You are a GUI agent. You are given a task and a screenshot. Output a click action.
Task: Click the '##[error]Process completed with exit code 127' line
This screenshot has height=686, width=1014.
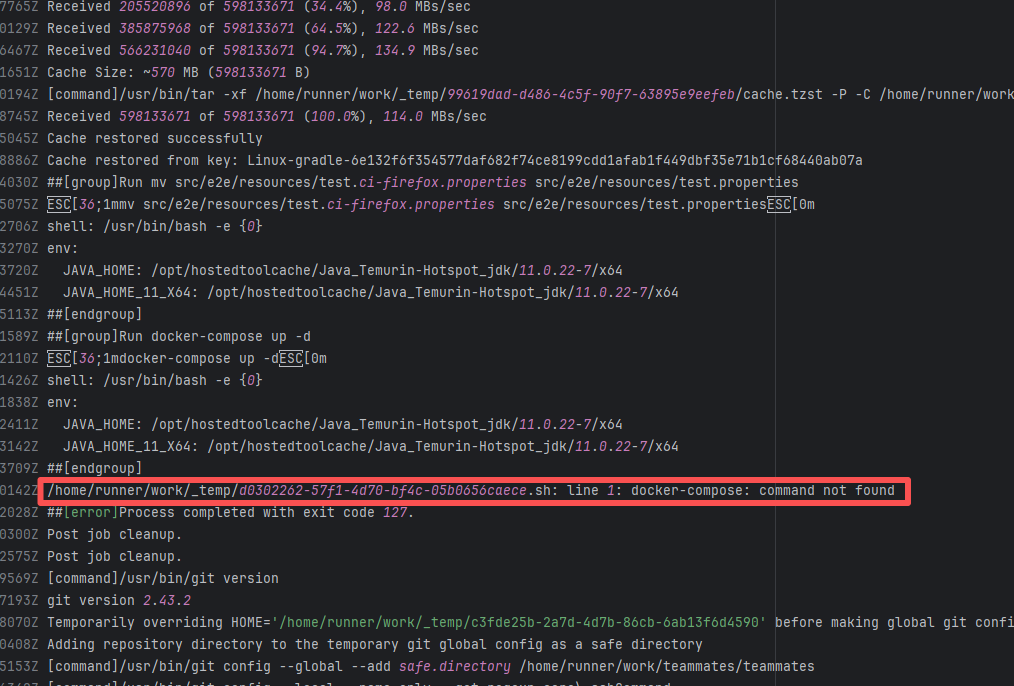coord(230,512)
